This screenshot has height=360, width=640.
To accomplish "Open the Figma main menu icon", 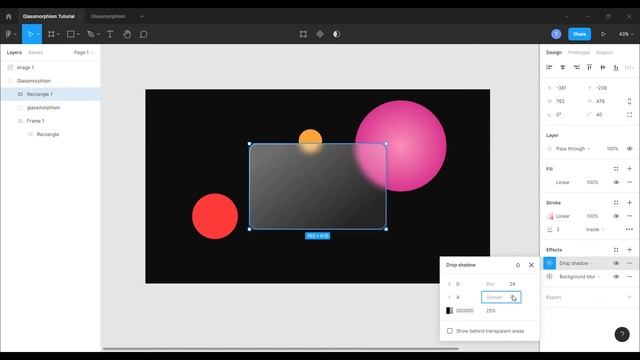I will pyautogui.click(x=9, y=34).
